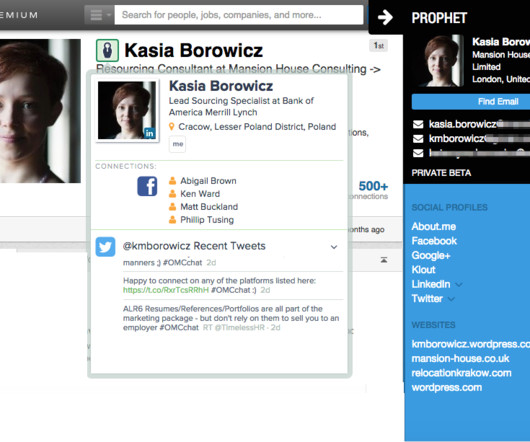The height and width of the screenshot is (442, 530).
Task: Open the Twitter social profile link
Action: [x=427, y=299]
